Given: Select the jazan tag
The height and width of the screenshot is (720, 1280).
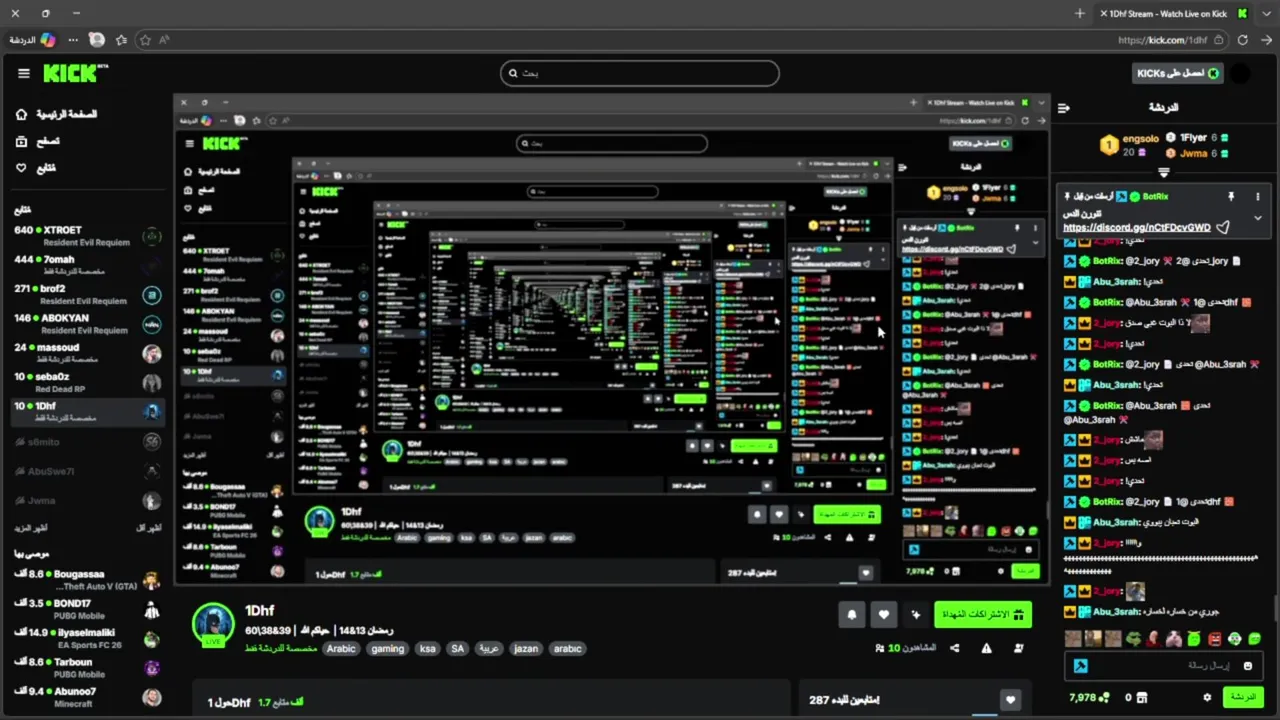Looking at the screenshot, I should click(526, 648).
